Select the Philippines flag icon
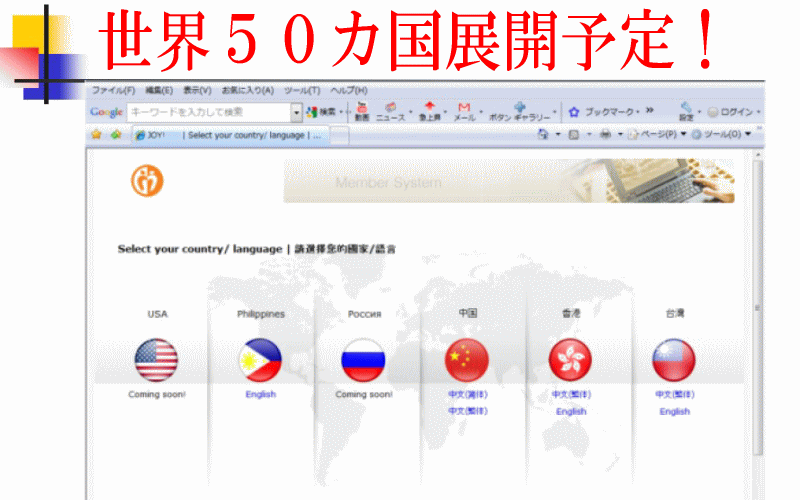The width and height of the screenshot is (800, 500). pos(260,360)
